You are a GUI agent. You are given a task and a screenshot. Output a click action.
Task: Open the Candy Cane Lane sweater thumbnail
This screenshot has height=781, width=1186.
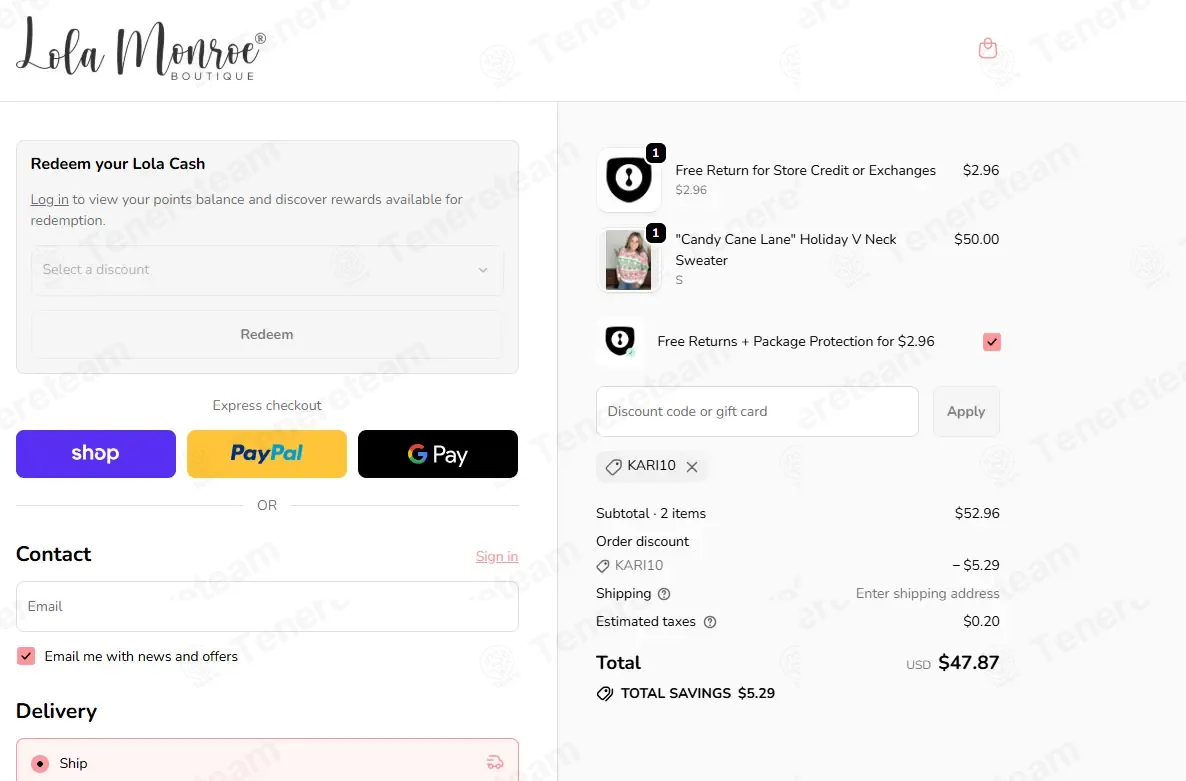[629, 261]
